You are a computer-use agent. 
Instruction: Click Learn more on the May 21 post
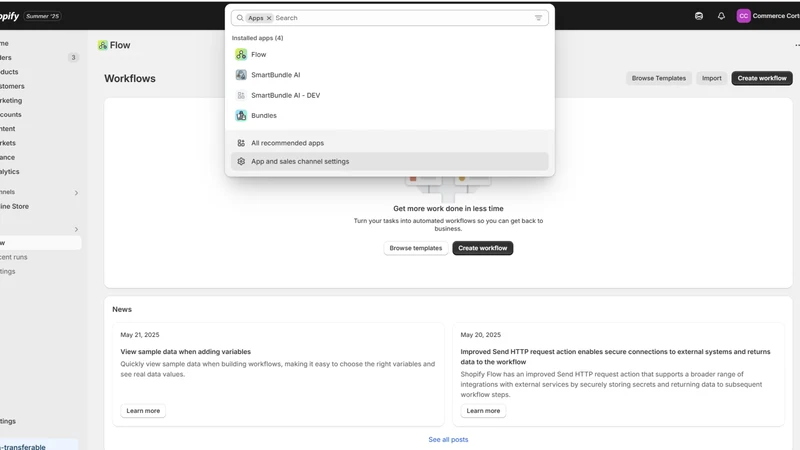coord(143,411)
